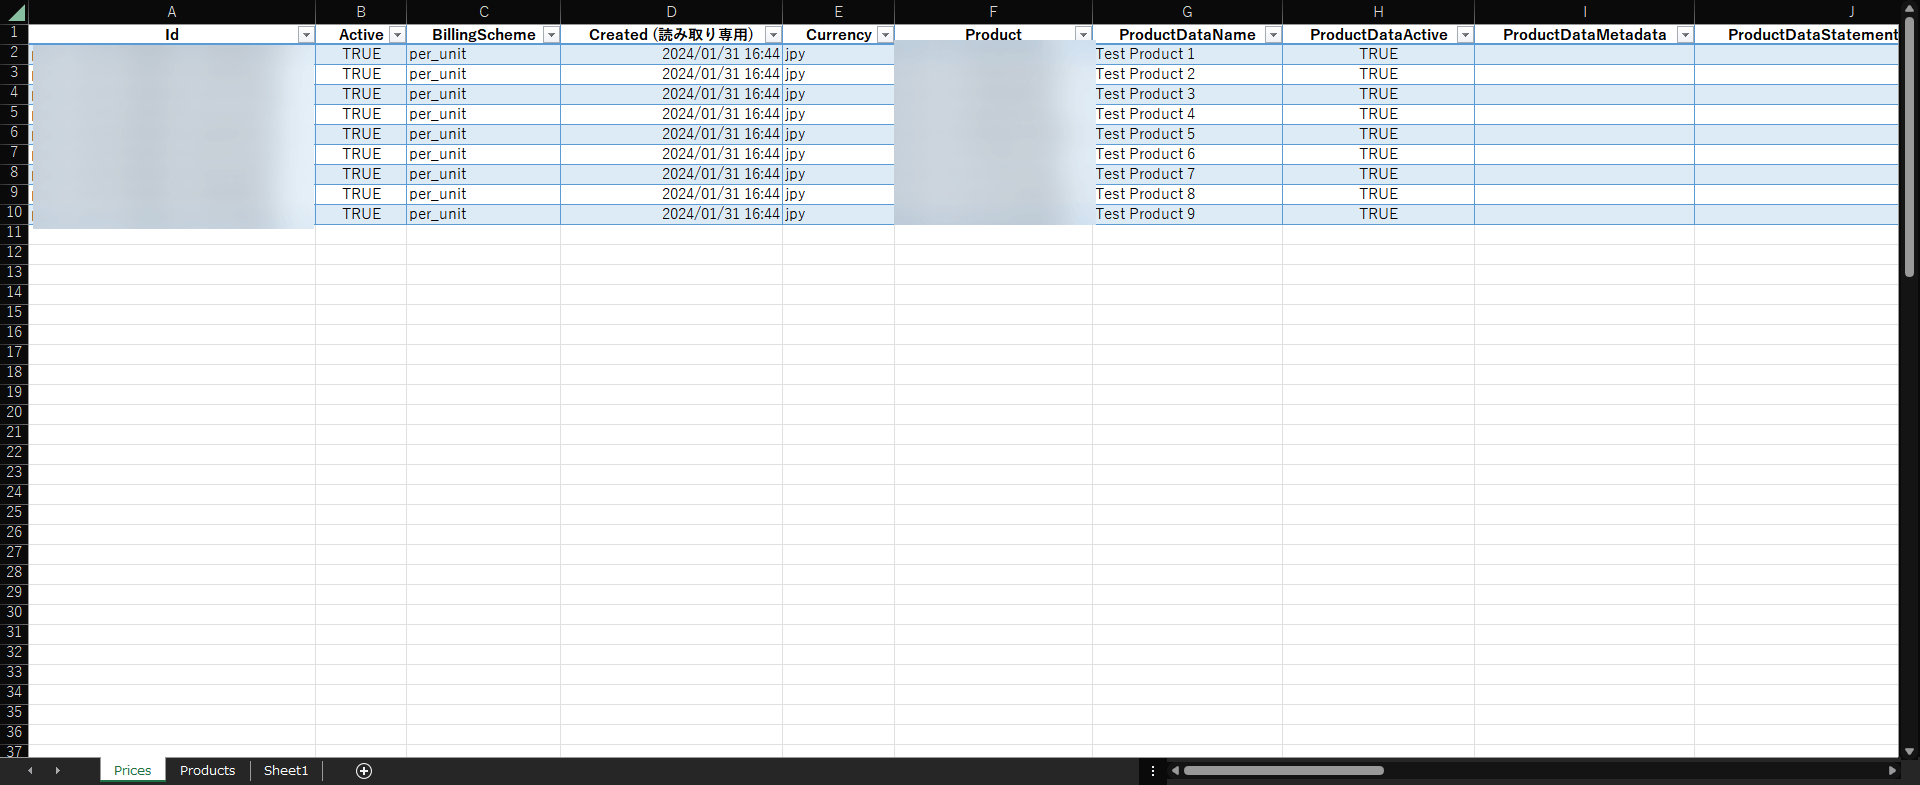Select cell 'Test Product 1'
Viewport: 1920px width, 785px height.
point(1187,54)
